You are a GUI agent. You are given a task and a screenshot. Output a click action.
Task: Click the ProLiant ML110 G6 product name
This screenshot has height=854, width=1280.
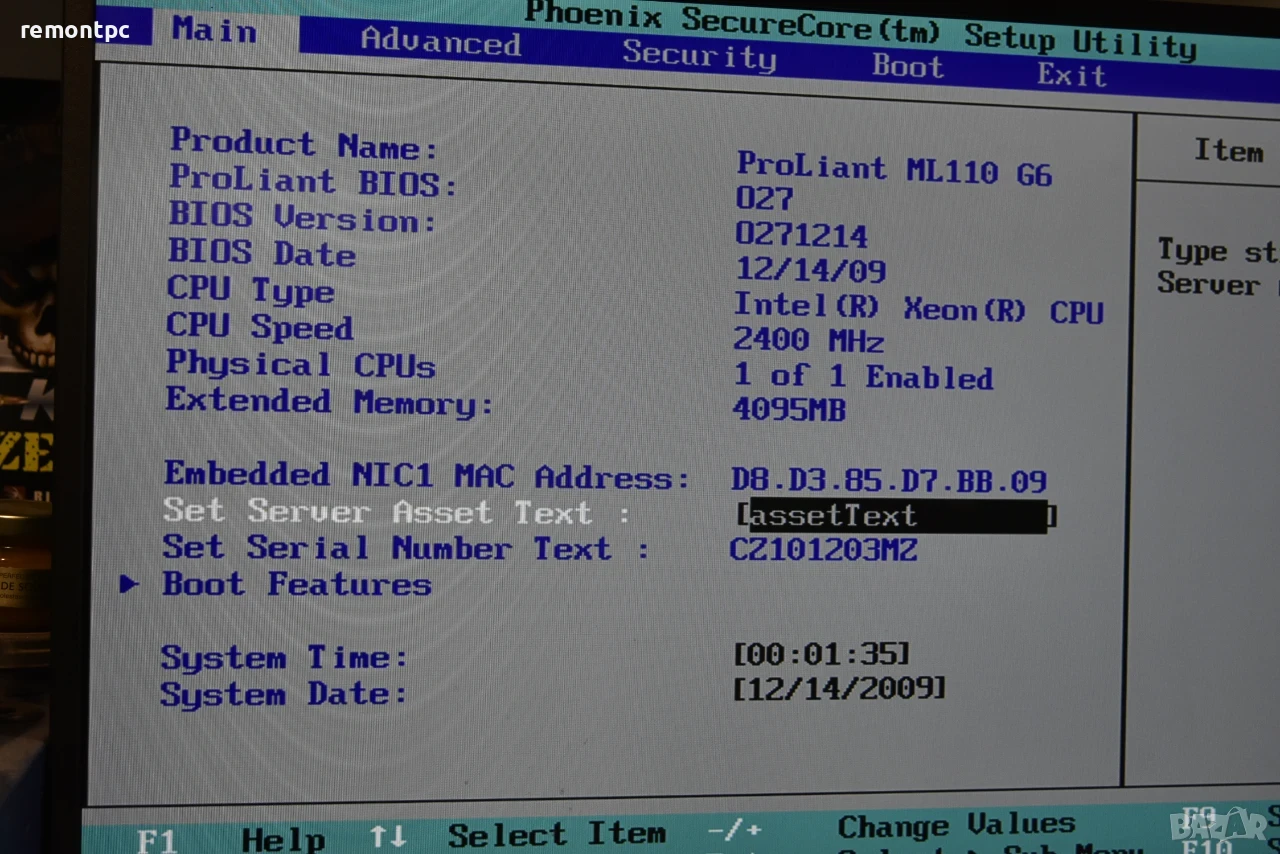click(x=894, y=169)
